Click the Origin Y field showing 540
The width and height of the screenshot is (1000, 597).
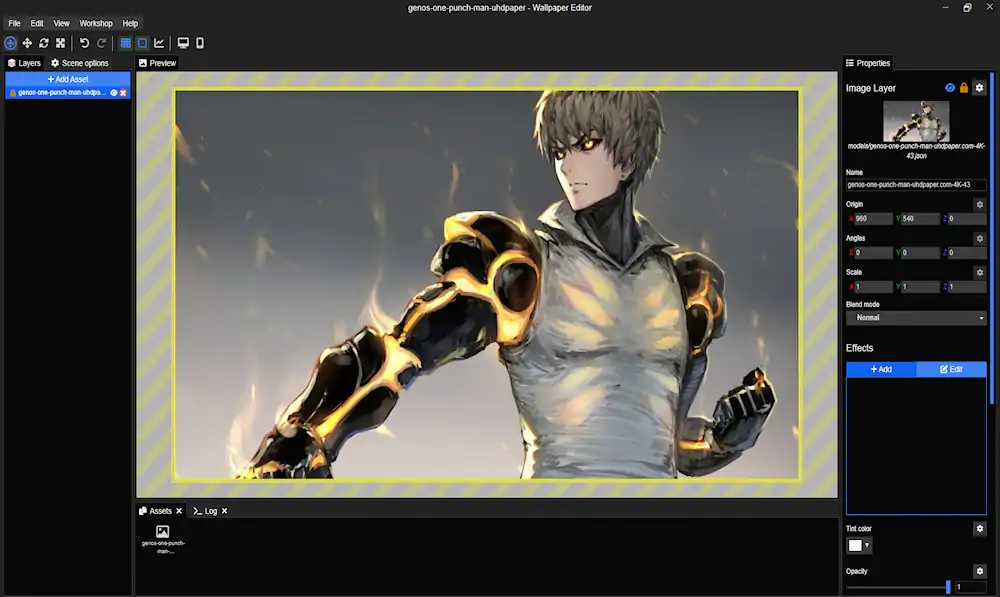tap(920, 219)
